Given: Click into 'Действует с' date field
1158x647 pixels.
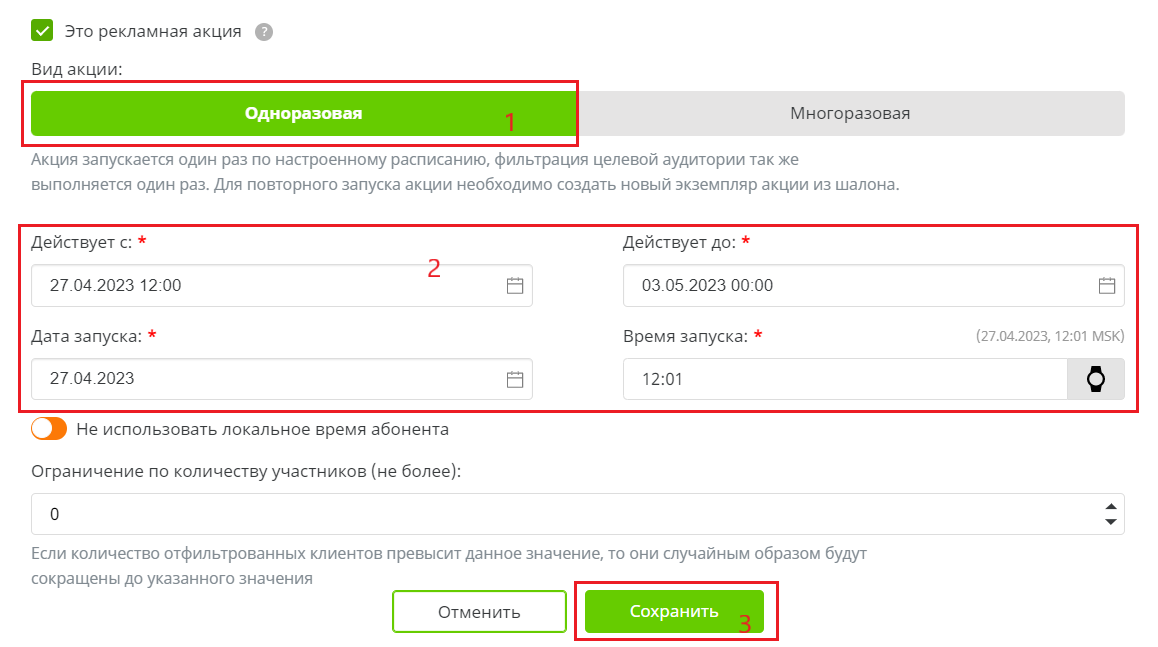Looking at the screenshot, I should click(260, 286).
